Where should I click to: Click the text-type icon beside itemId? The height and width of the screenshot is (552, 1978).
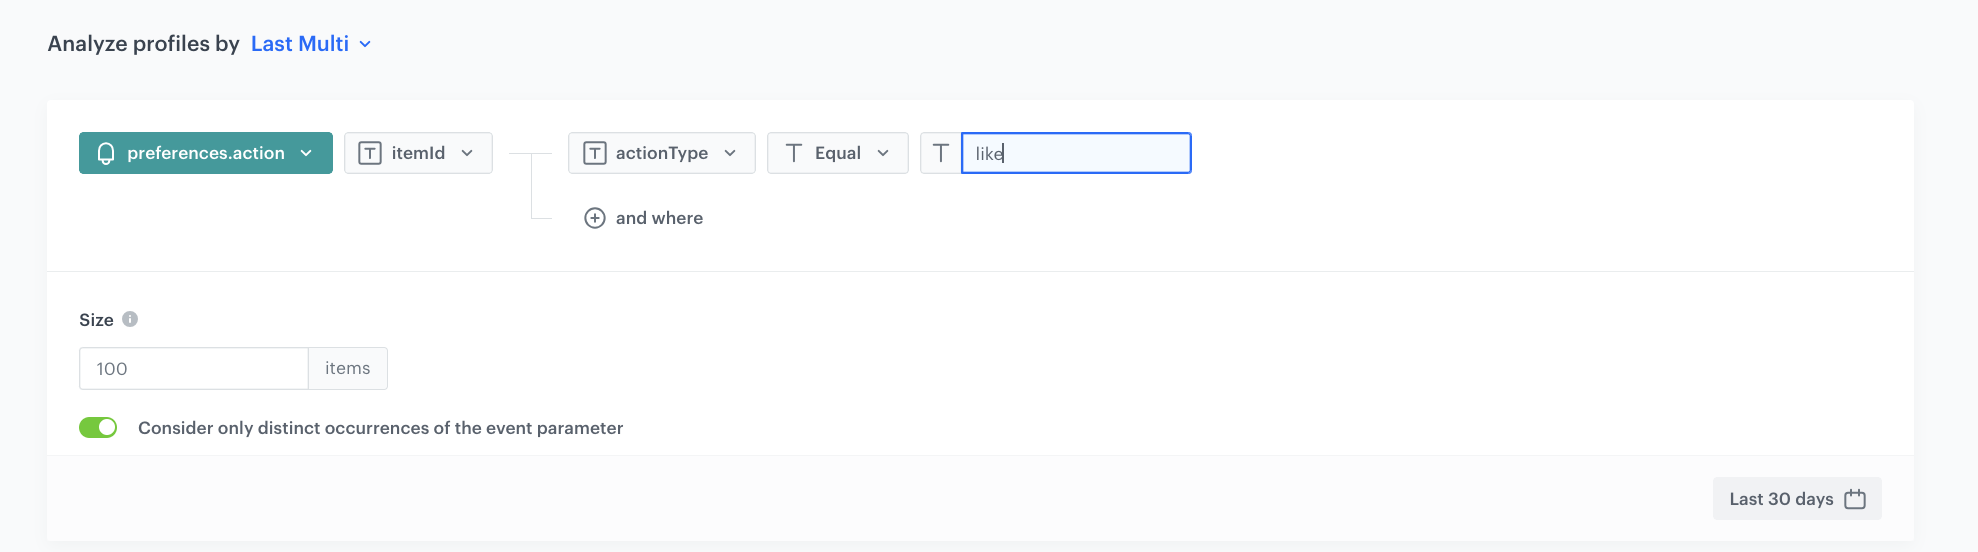pos(370,153)
